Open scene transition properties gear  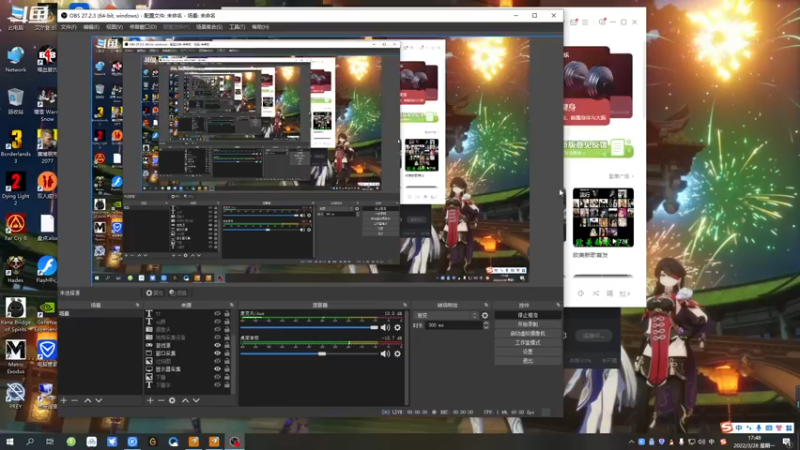(x=485, y=316)
